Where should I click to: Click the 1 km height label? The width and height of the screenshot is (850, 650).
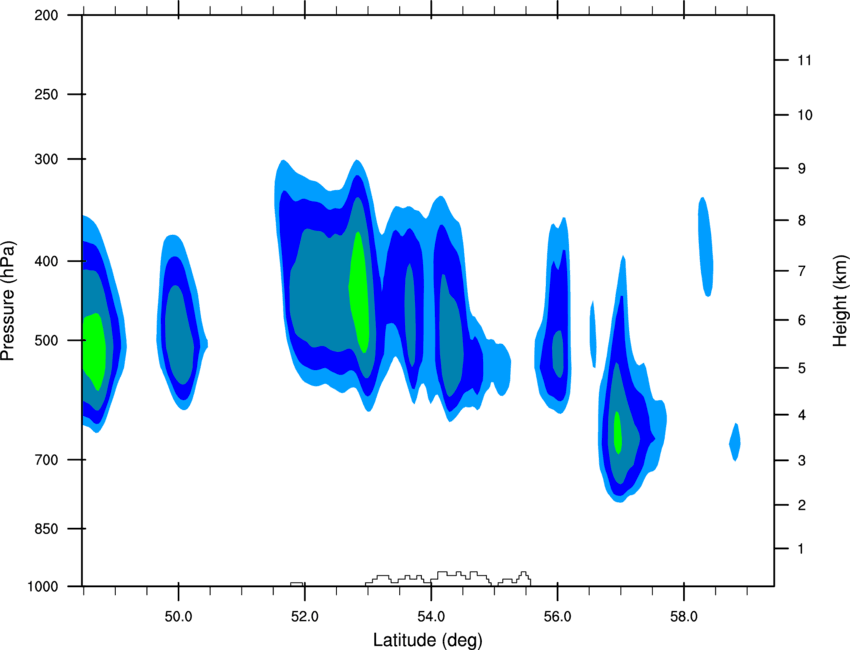coord(801,549)
